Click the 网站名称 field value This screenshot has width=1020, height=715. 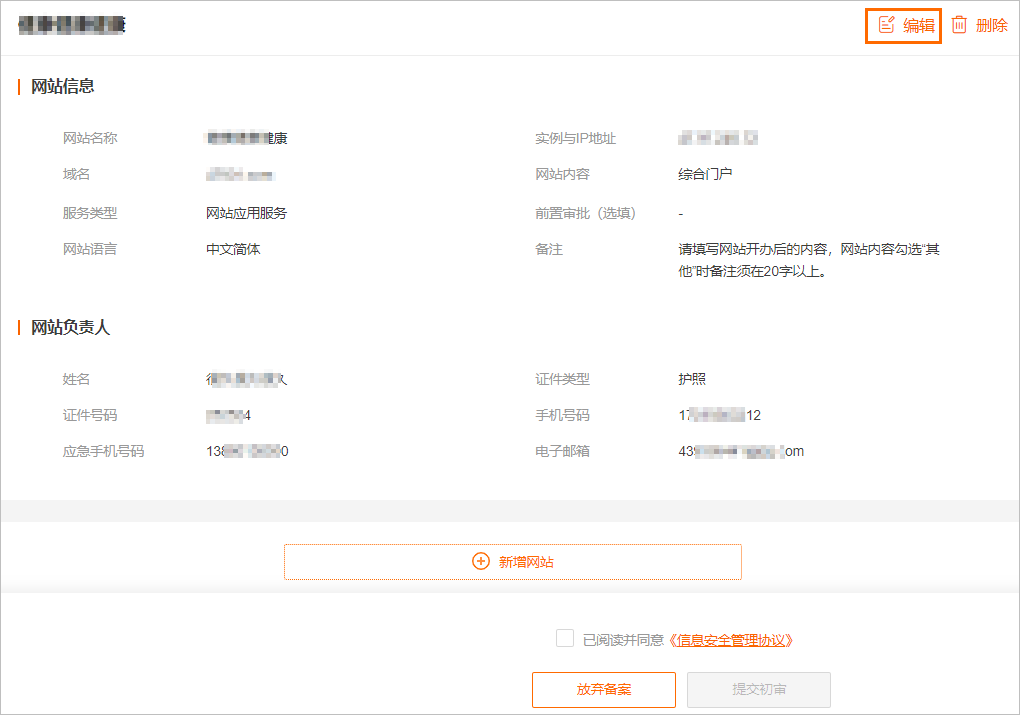click(x=247, y=137)
